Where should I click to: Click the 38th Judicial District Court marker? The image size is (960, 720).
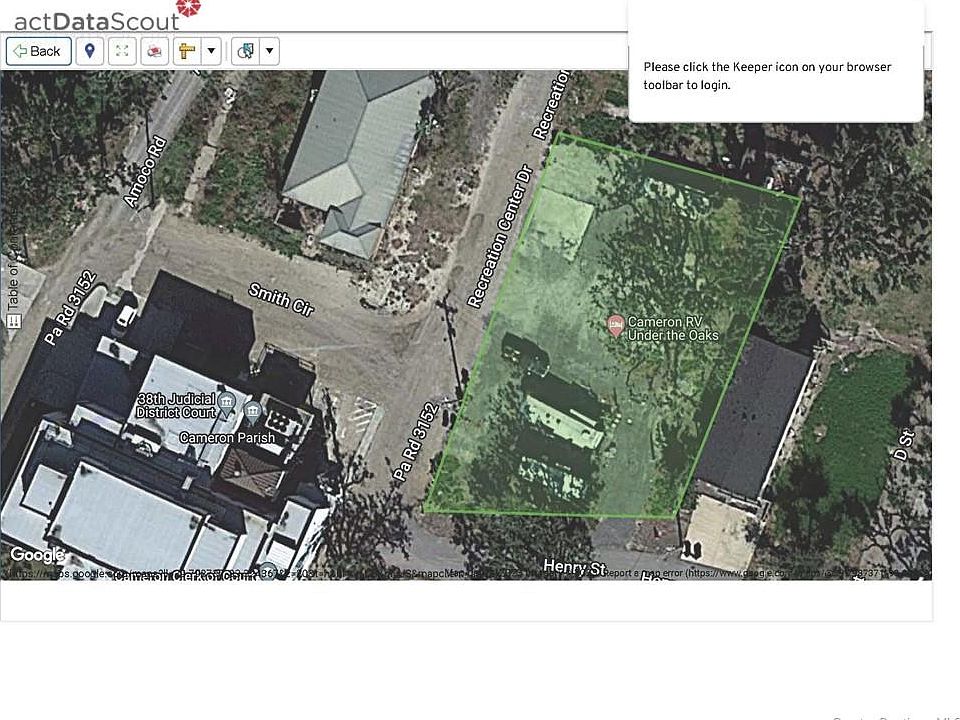(228, 405)
